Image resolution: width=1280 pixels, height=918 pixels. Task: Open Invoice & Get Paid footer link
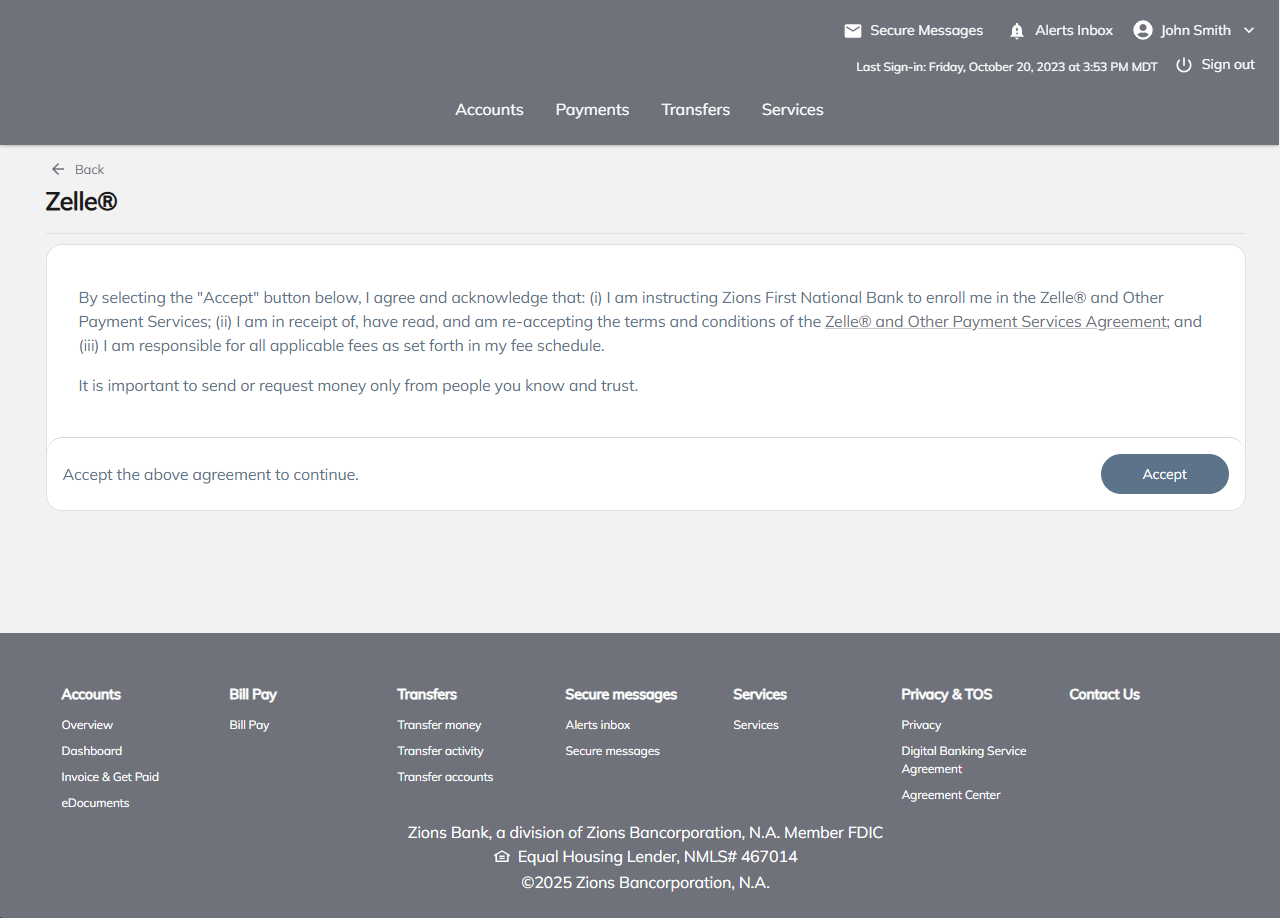pos(110,777)
